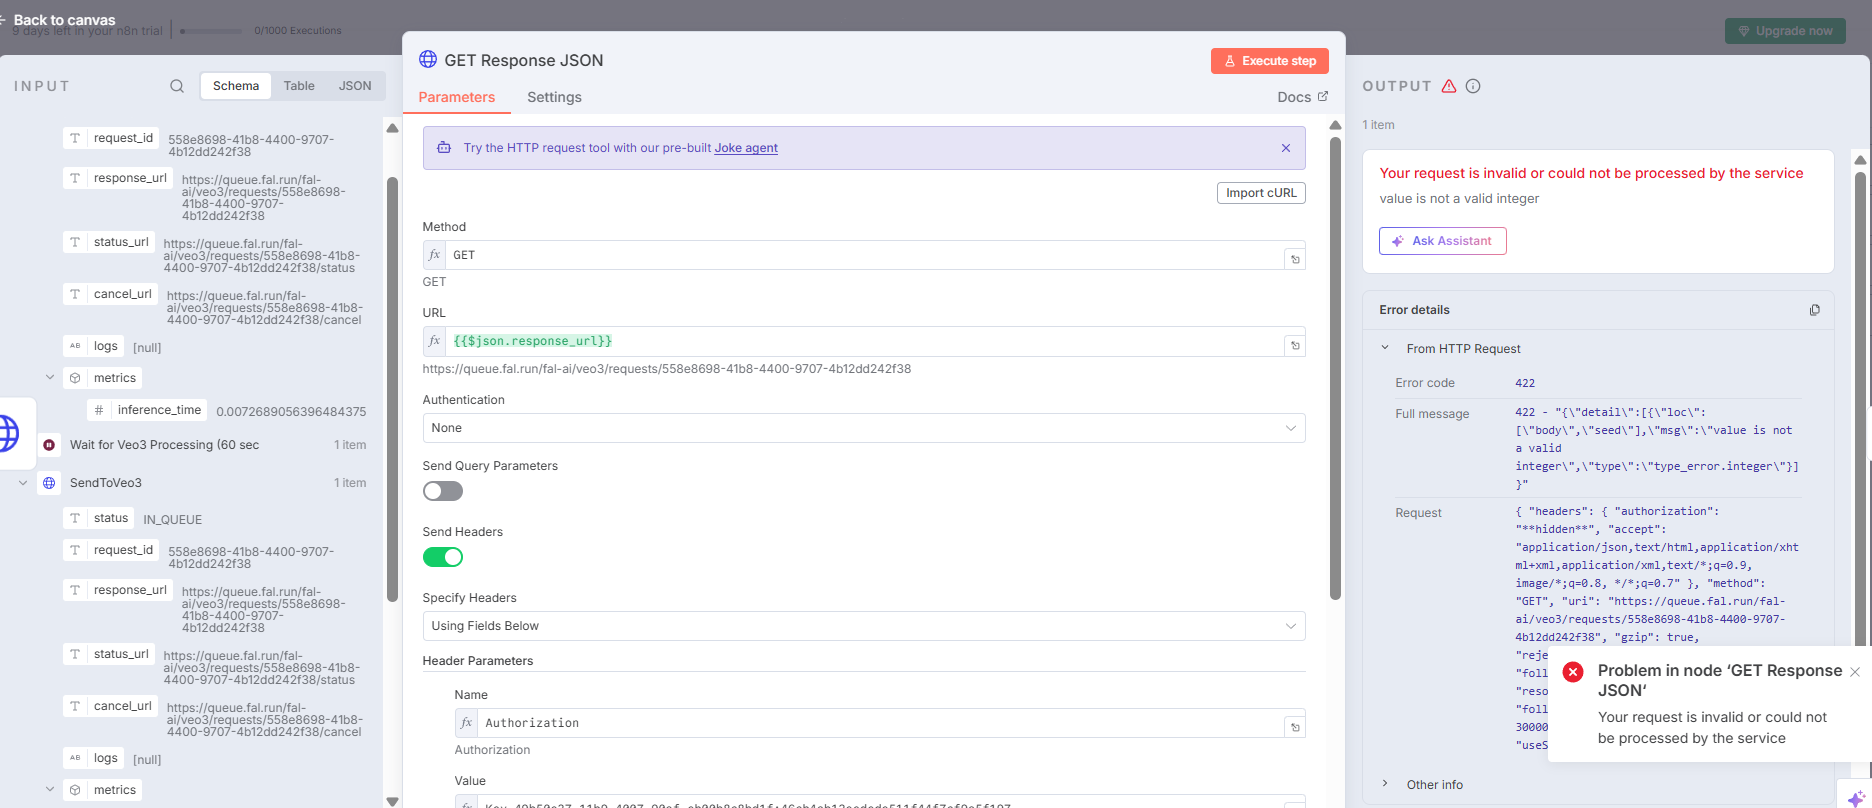Switch to the Settings tab

point(554,97)
